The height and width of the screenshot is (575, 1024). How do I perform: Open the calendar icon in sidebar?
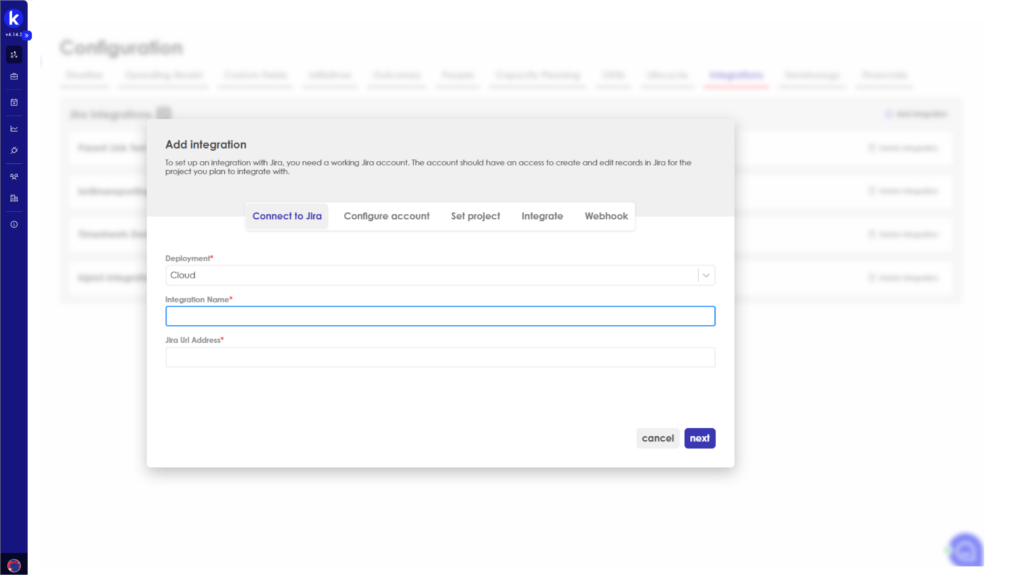[14, 102]
